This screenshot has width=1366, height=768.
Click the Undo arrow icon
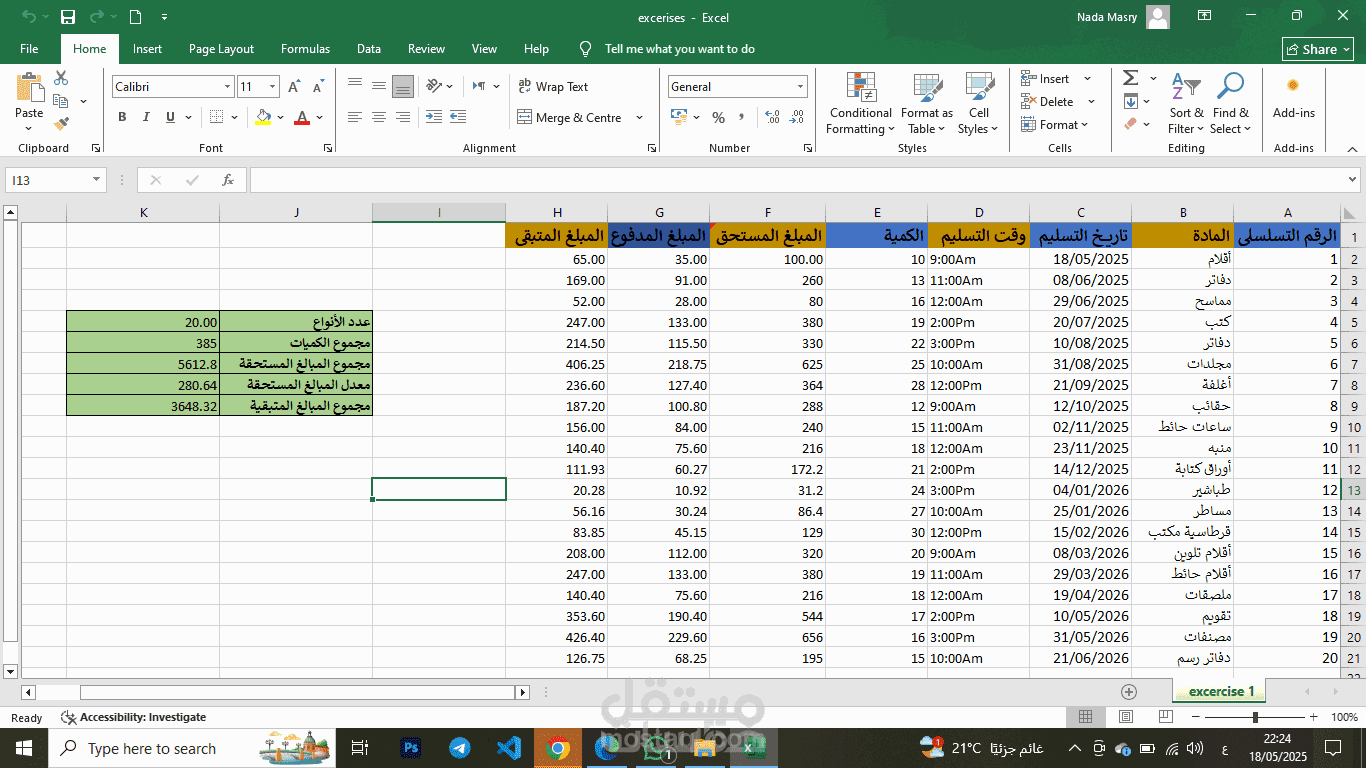pos(29,17)
